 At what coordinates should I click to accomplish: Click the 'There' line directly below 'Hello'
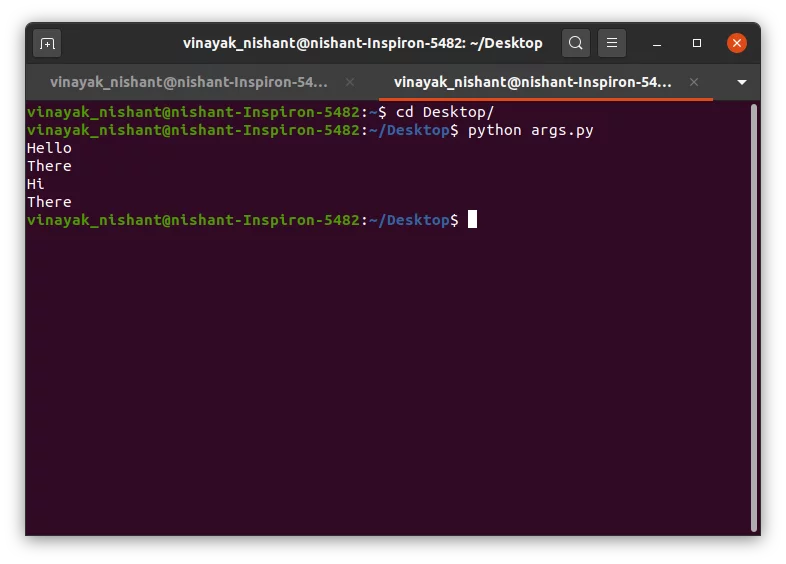coord(49,166)
